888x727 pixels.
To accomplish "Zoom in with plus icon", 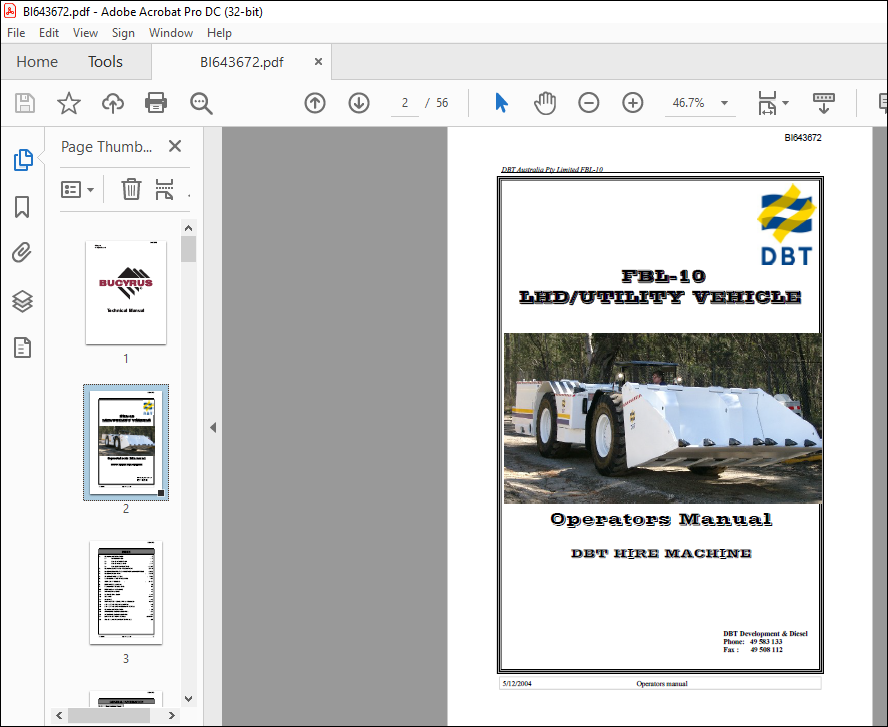I will coord(633,103).
